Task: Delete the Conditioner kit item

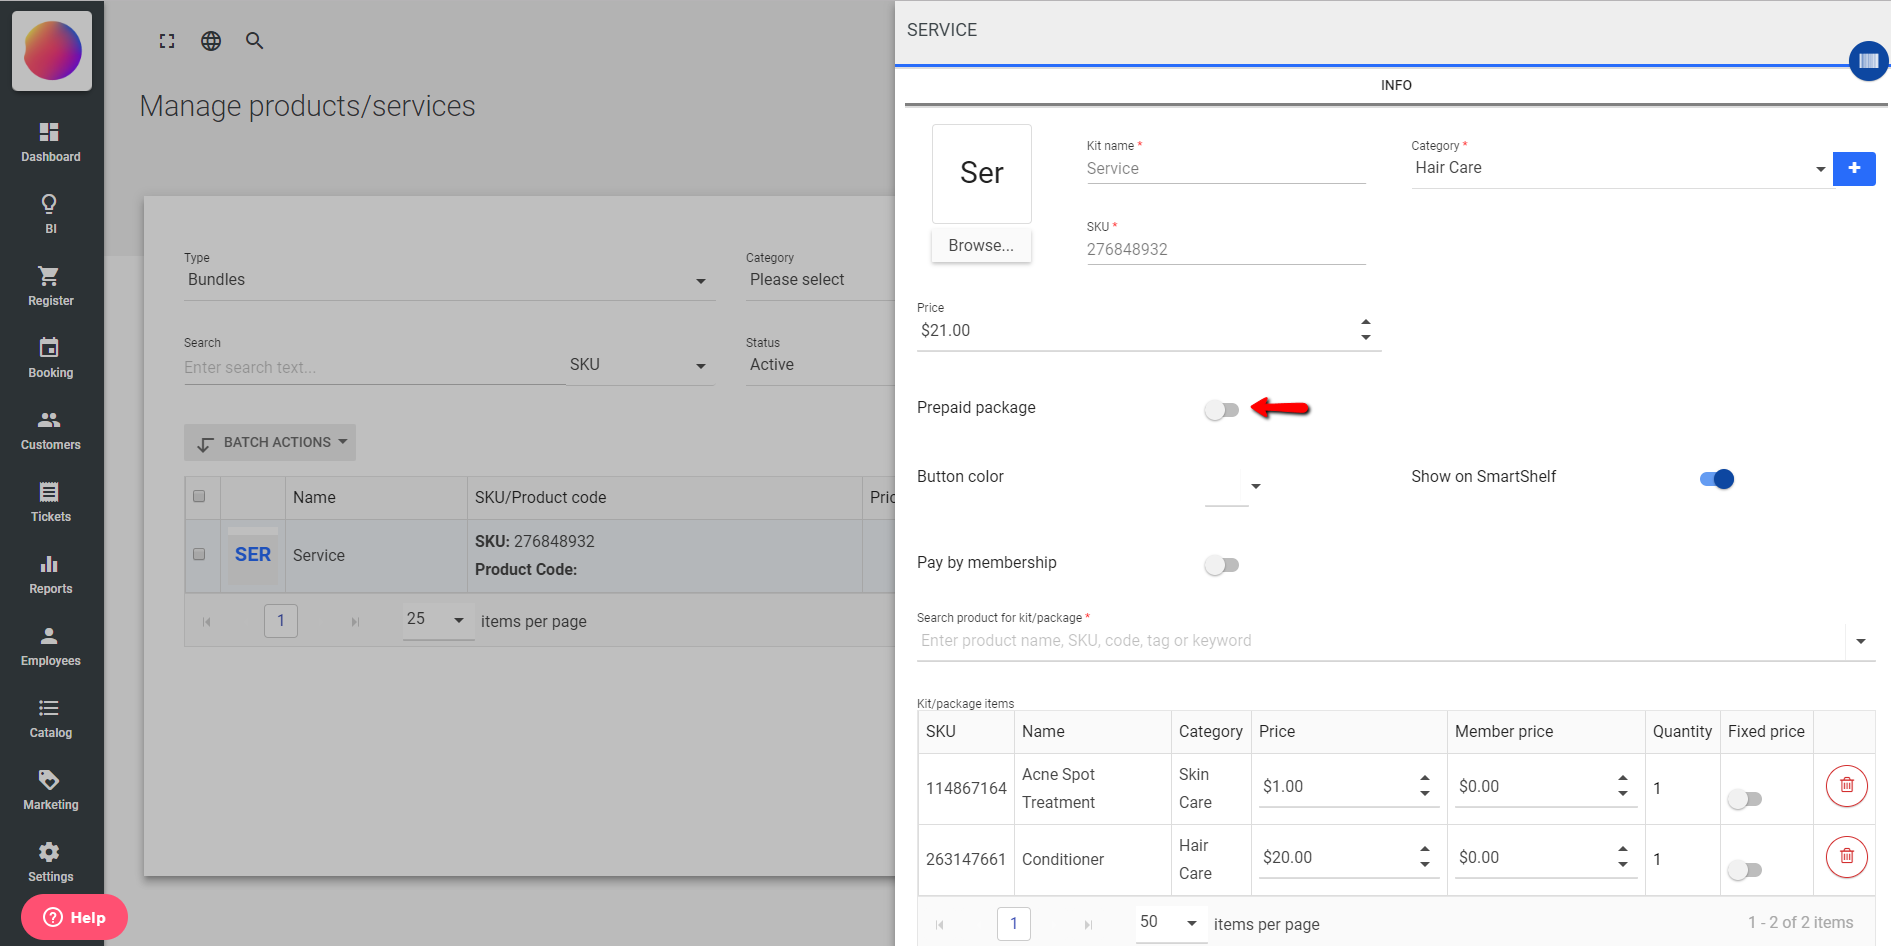Action: 1846,857
